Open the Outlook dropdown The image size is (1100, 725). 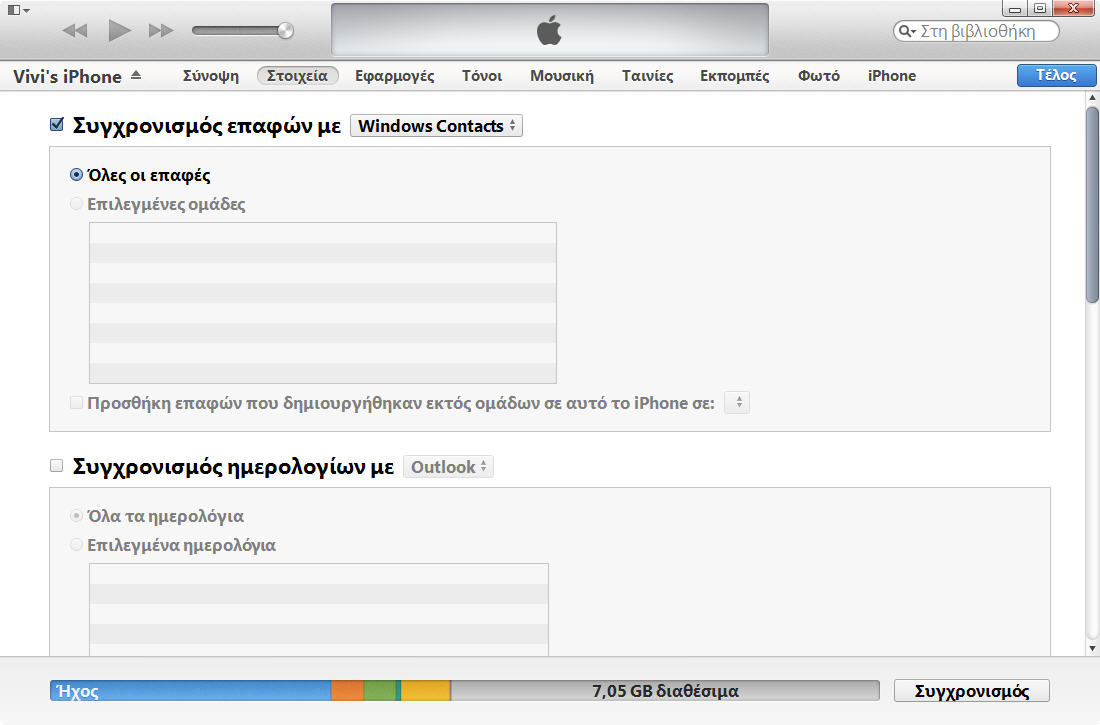point(448,467)
